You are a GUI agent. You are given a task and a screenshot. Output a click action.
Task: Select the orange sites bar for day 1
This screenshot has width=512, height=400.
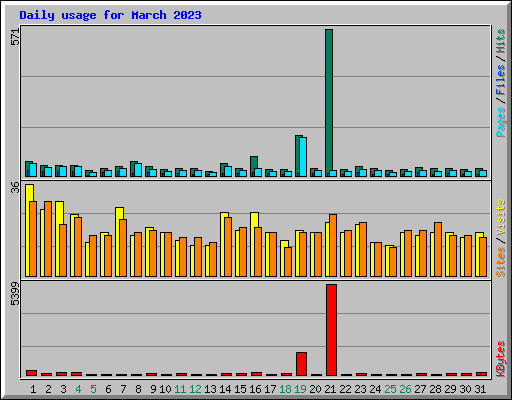tap(33, 239)
